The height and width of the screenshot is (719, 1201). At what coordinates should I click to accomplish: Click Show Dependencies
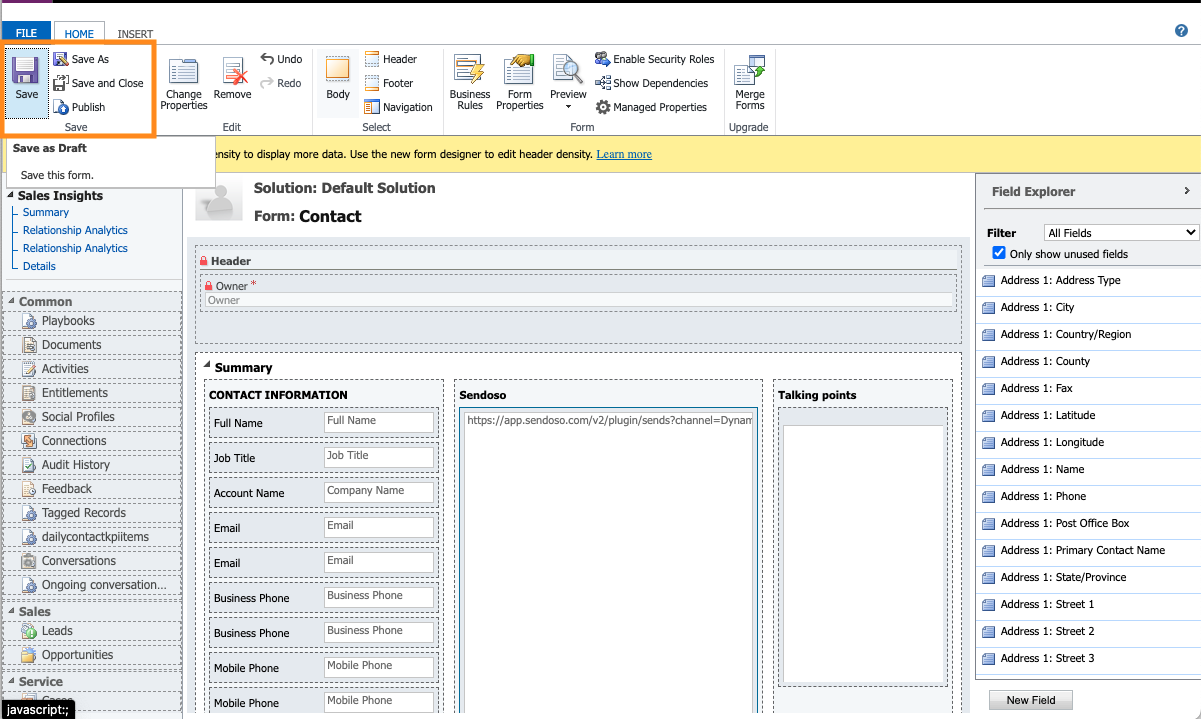tap(652, 83)
